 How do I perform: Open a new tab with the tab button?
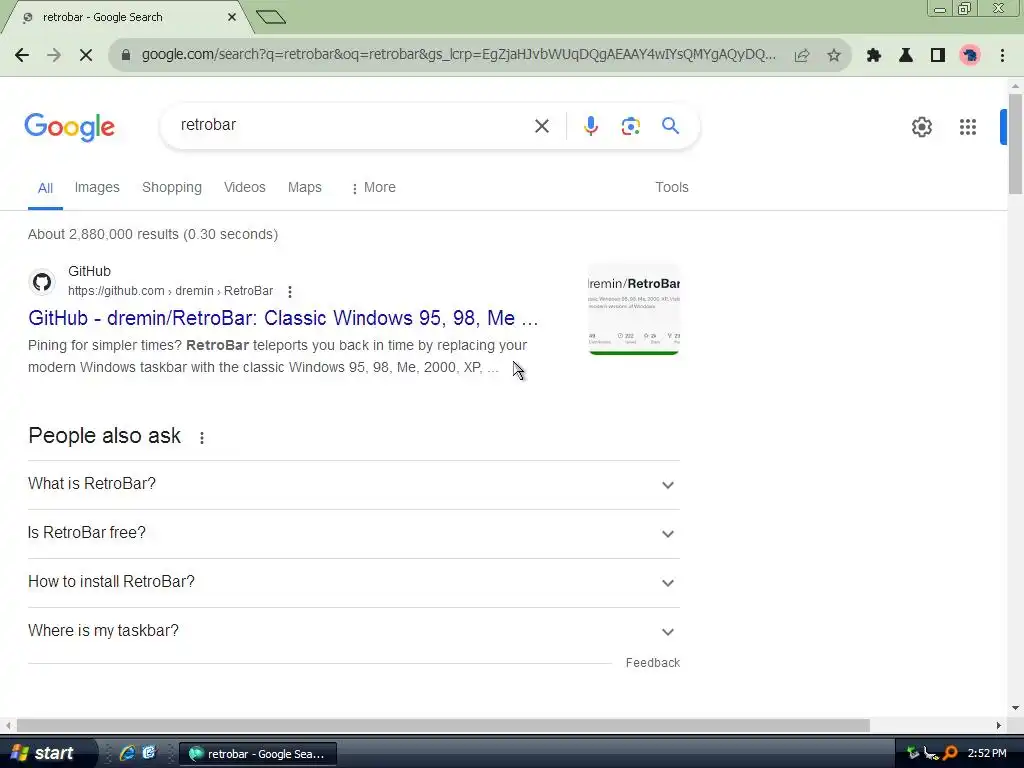coord(270,17)
